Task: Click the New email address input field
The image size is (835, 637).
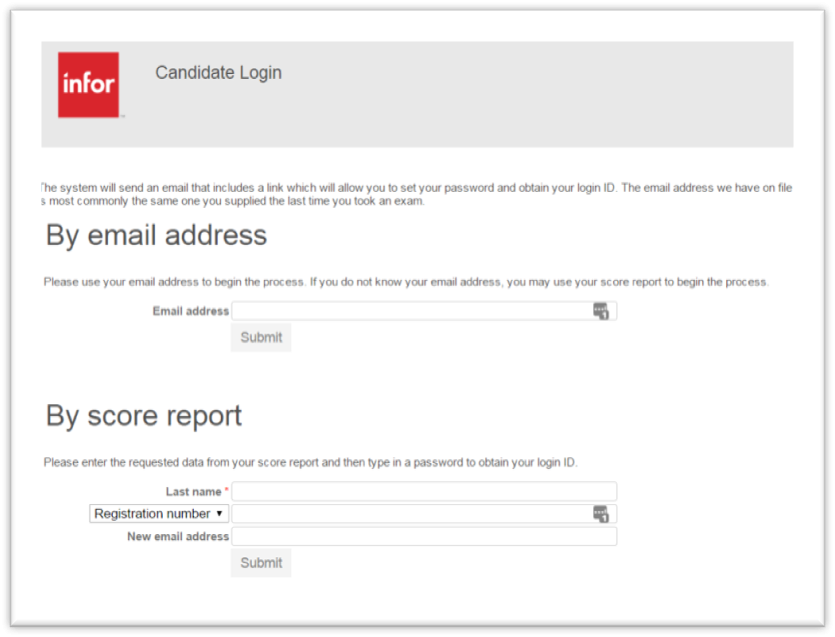Action: pyautogui.click(x=424, y=536)
